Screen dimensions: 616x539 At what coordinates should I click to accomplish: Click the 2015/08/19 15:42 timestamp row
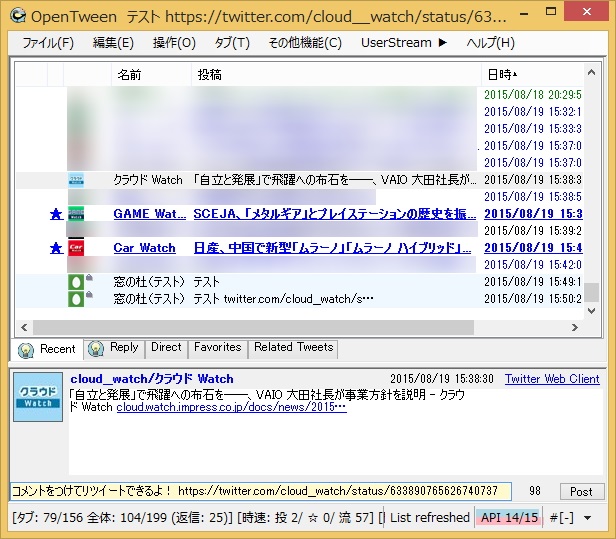(532, 264)
